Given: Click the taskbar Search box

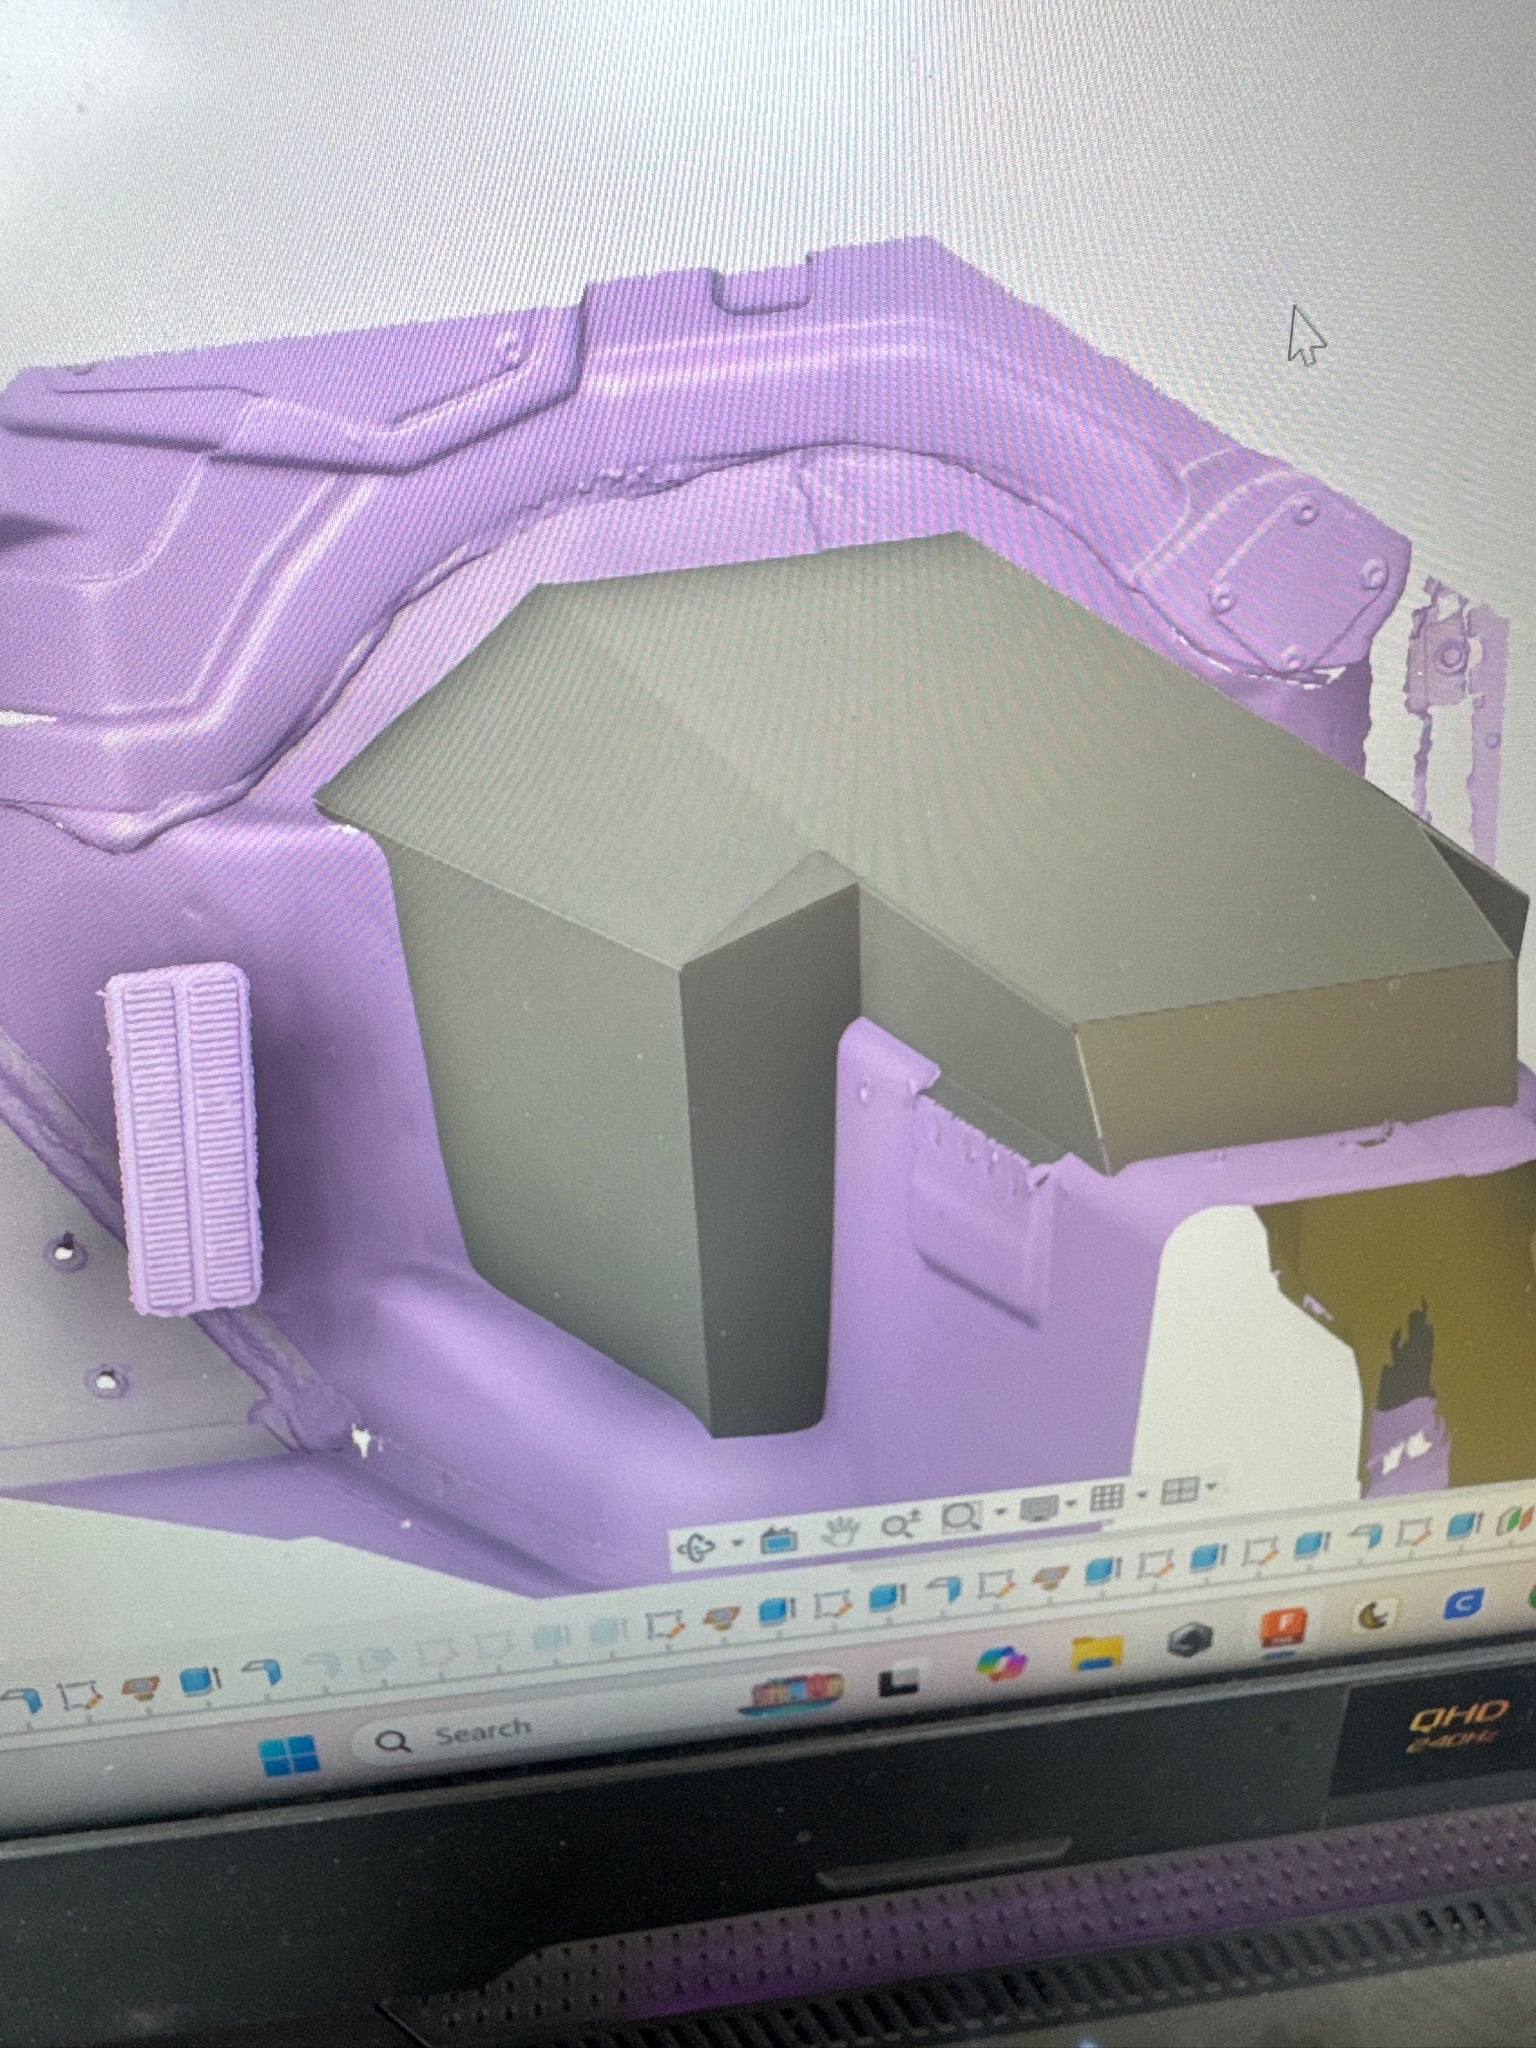Looking at the screenshot, I should pos(470,1736).
